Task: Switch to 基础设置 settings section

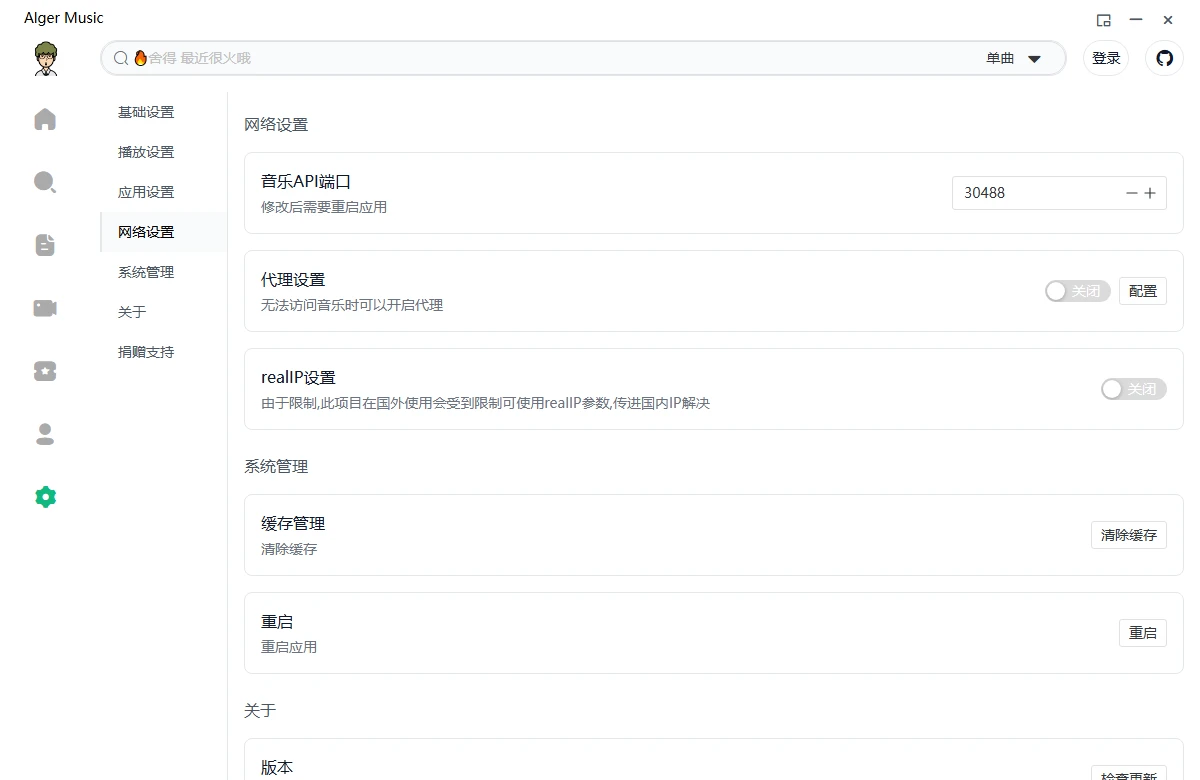Action: [x=146, y=112]
